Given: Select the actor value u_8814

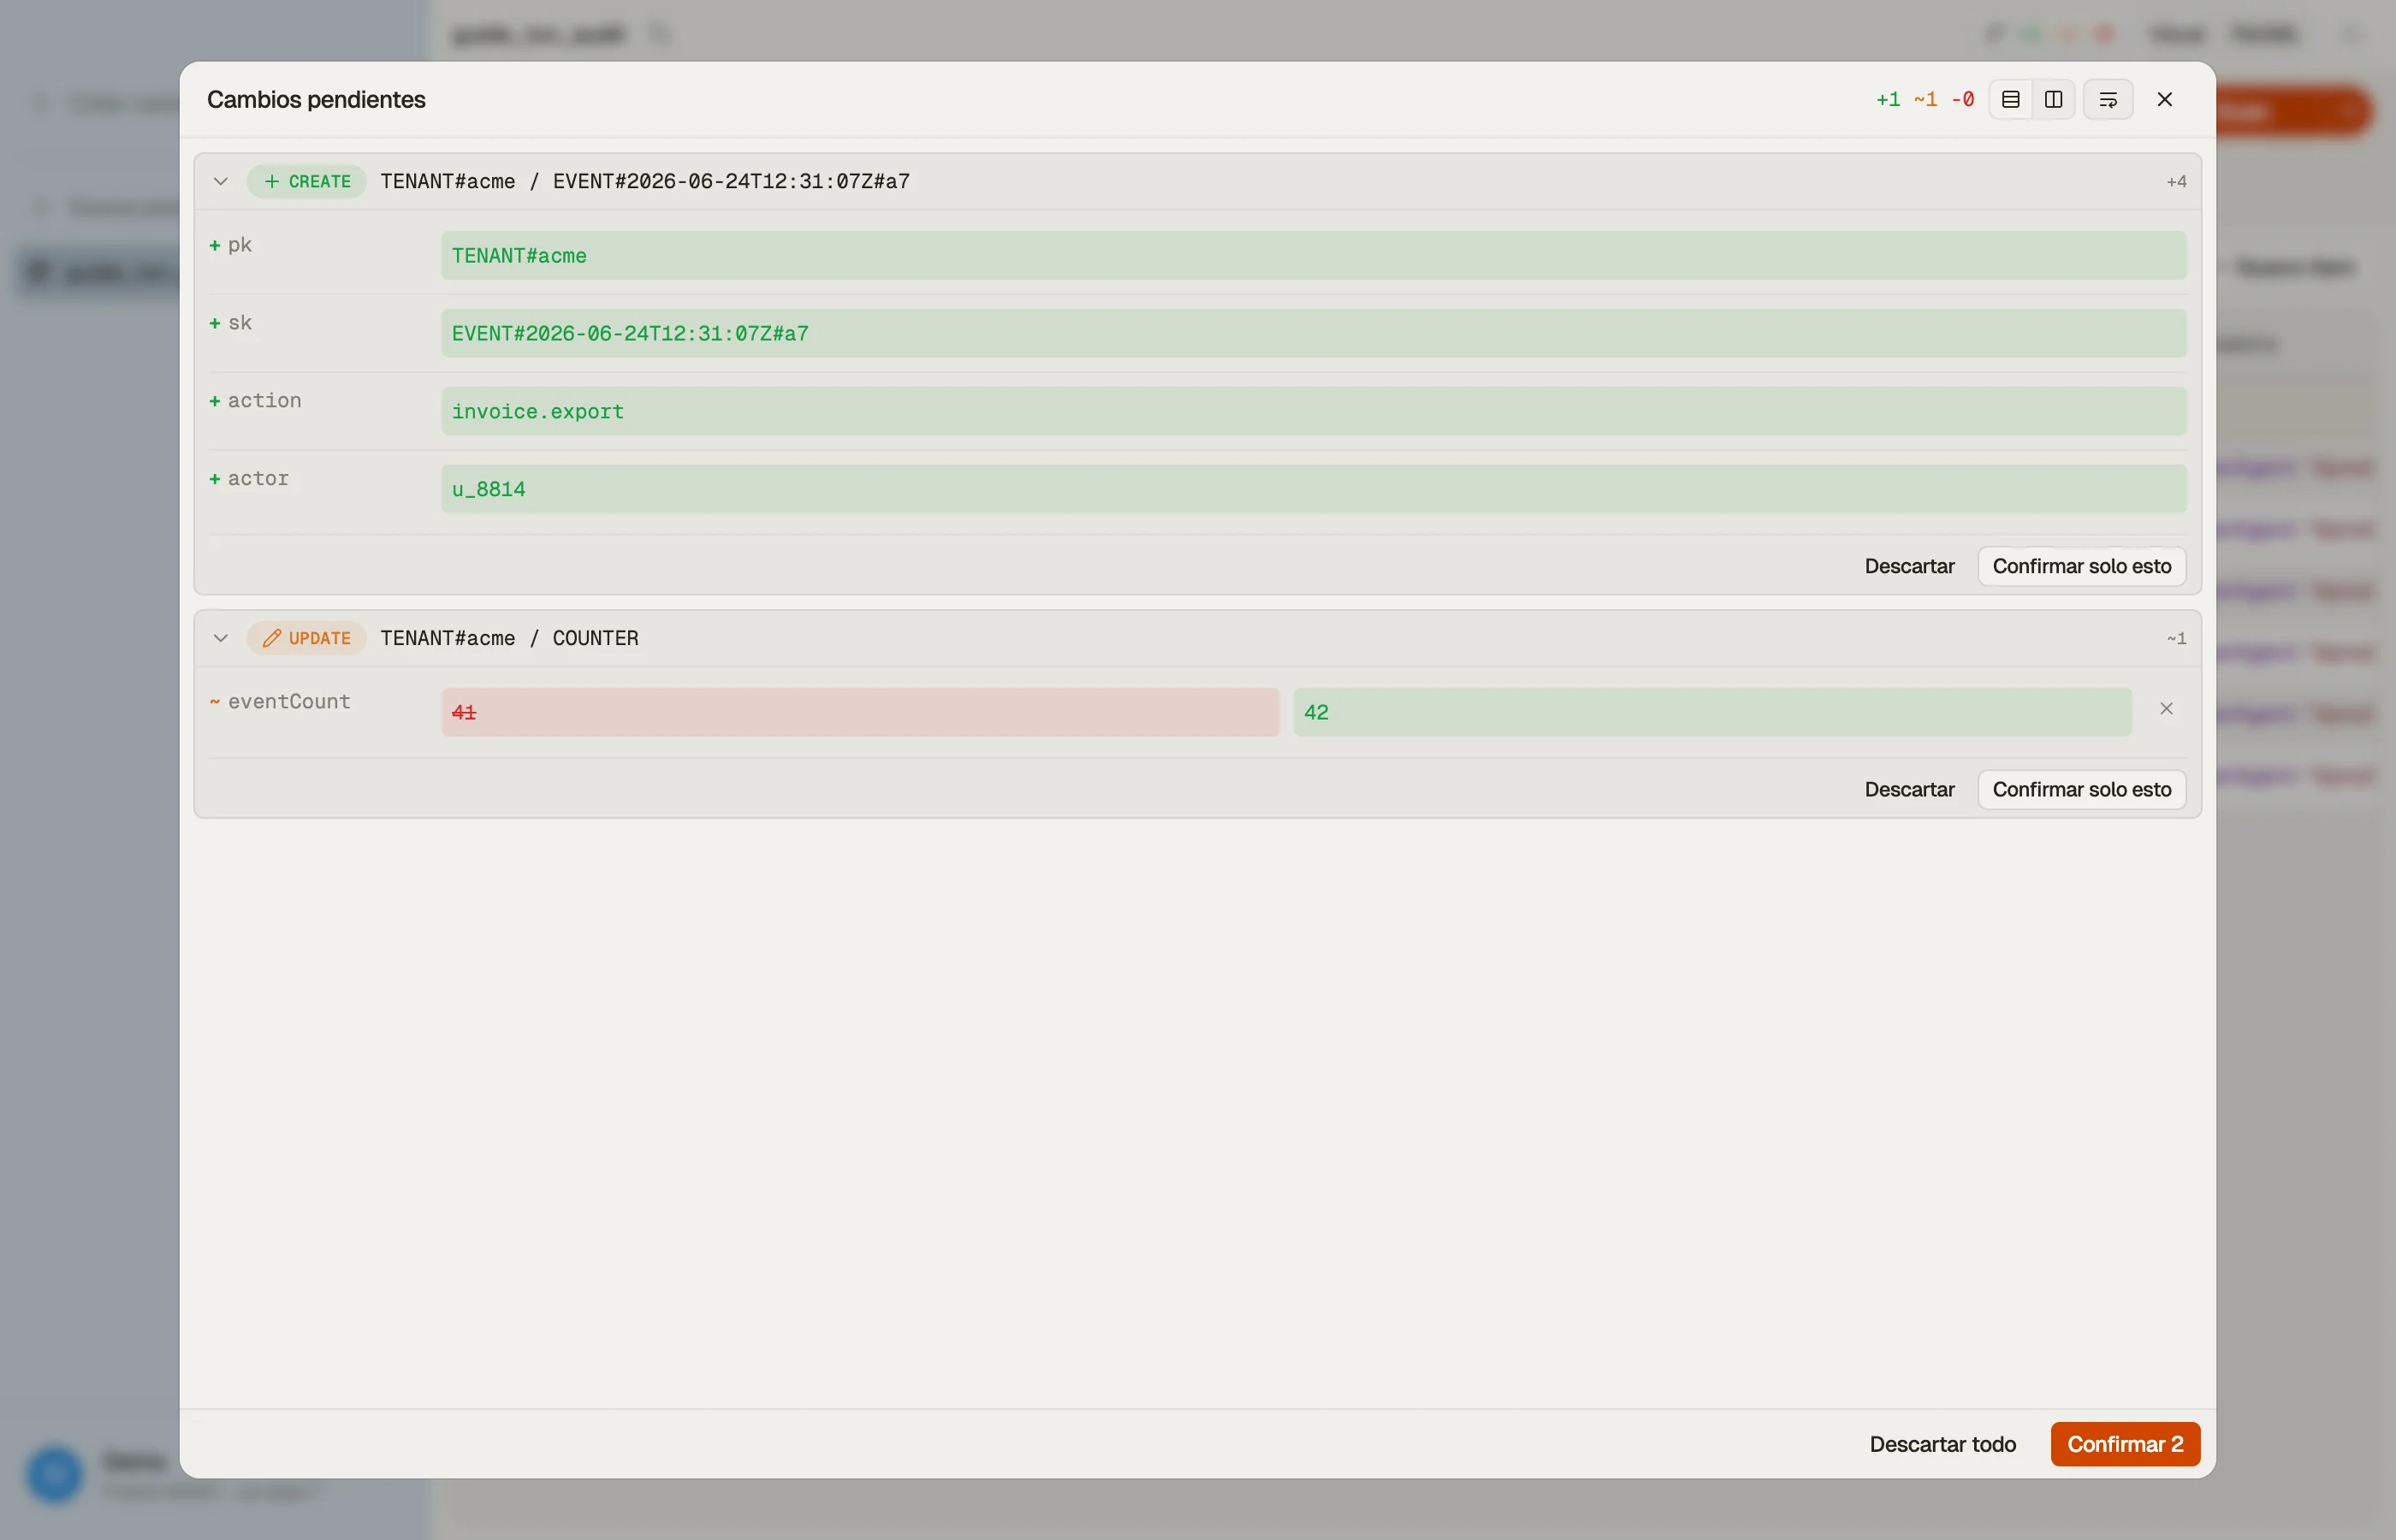Looking at the screenshot, I should click(1313, 490).
